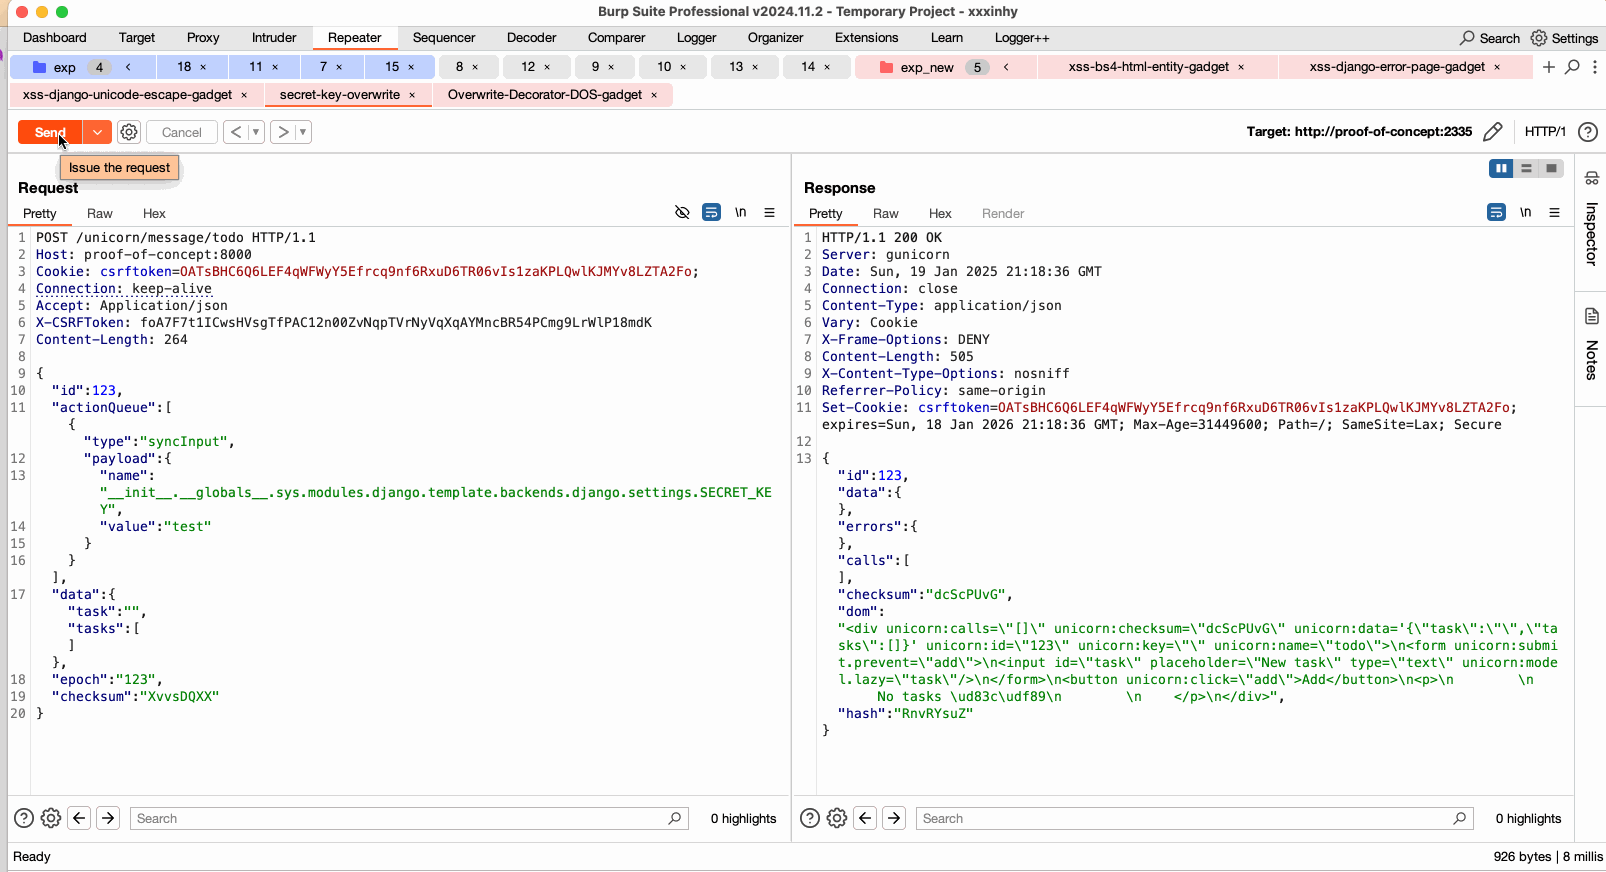Collapse the exp_new tab group chevron
The height and width of the screenshot is (872, 1606).
click(1006, 67)
